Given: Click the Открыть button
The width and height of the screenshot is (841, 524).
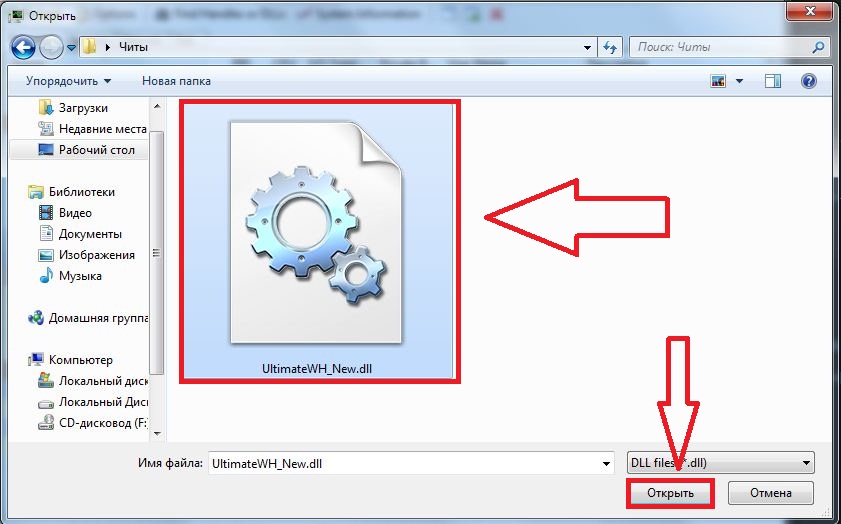Looking at the screenshot, I should tap(669, 493).
